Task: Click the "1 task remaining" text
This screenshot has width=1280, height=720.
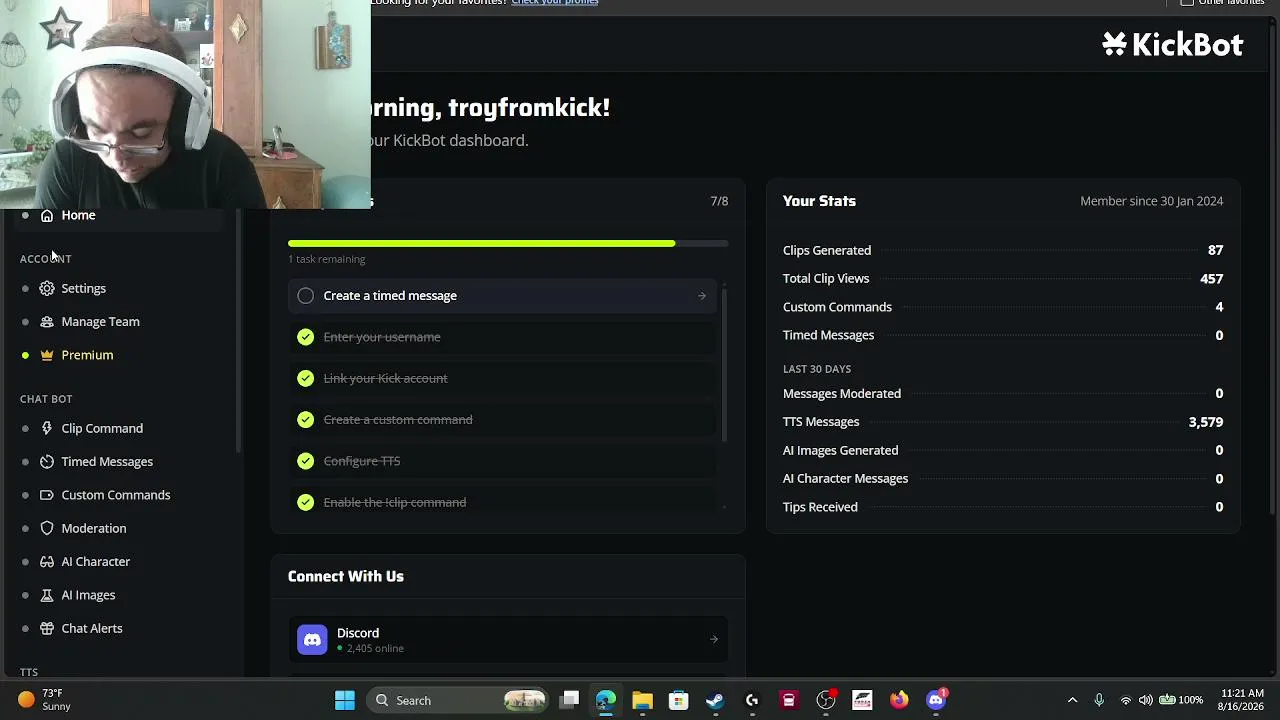Action: coord(327,259)
